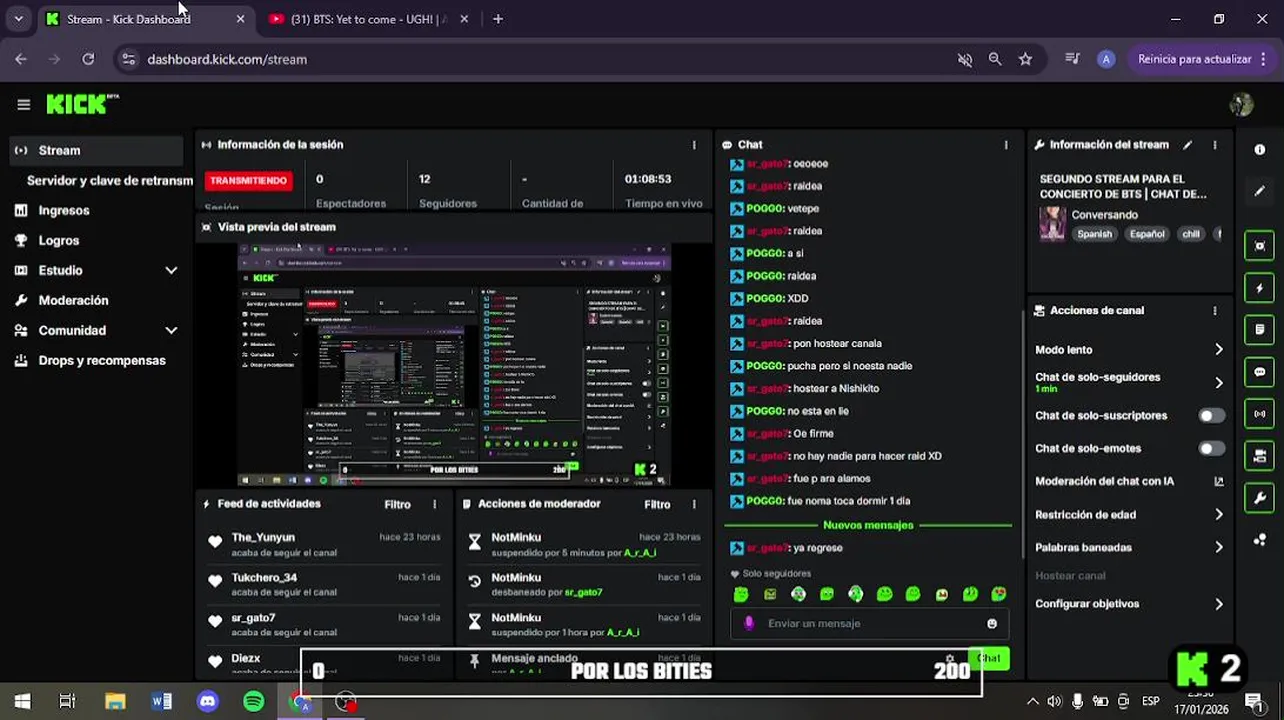Screen dimensions: 1284x720
Task: Click Filtro in Acciones de moderador
Action: (657, 504)
